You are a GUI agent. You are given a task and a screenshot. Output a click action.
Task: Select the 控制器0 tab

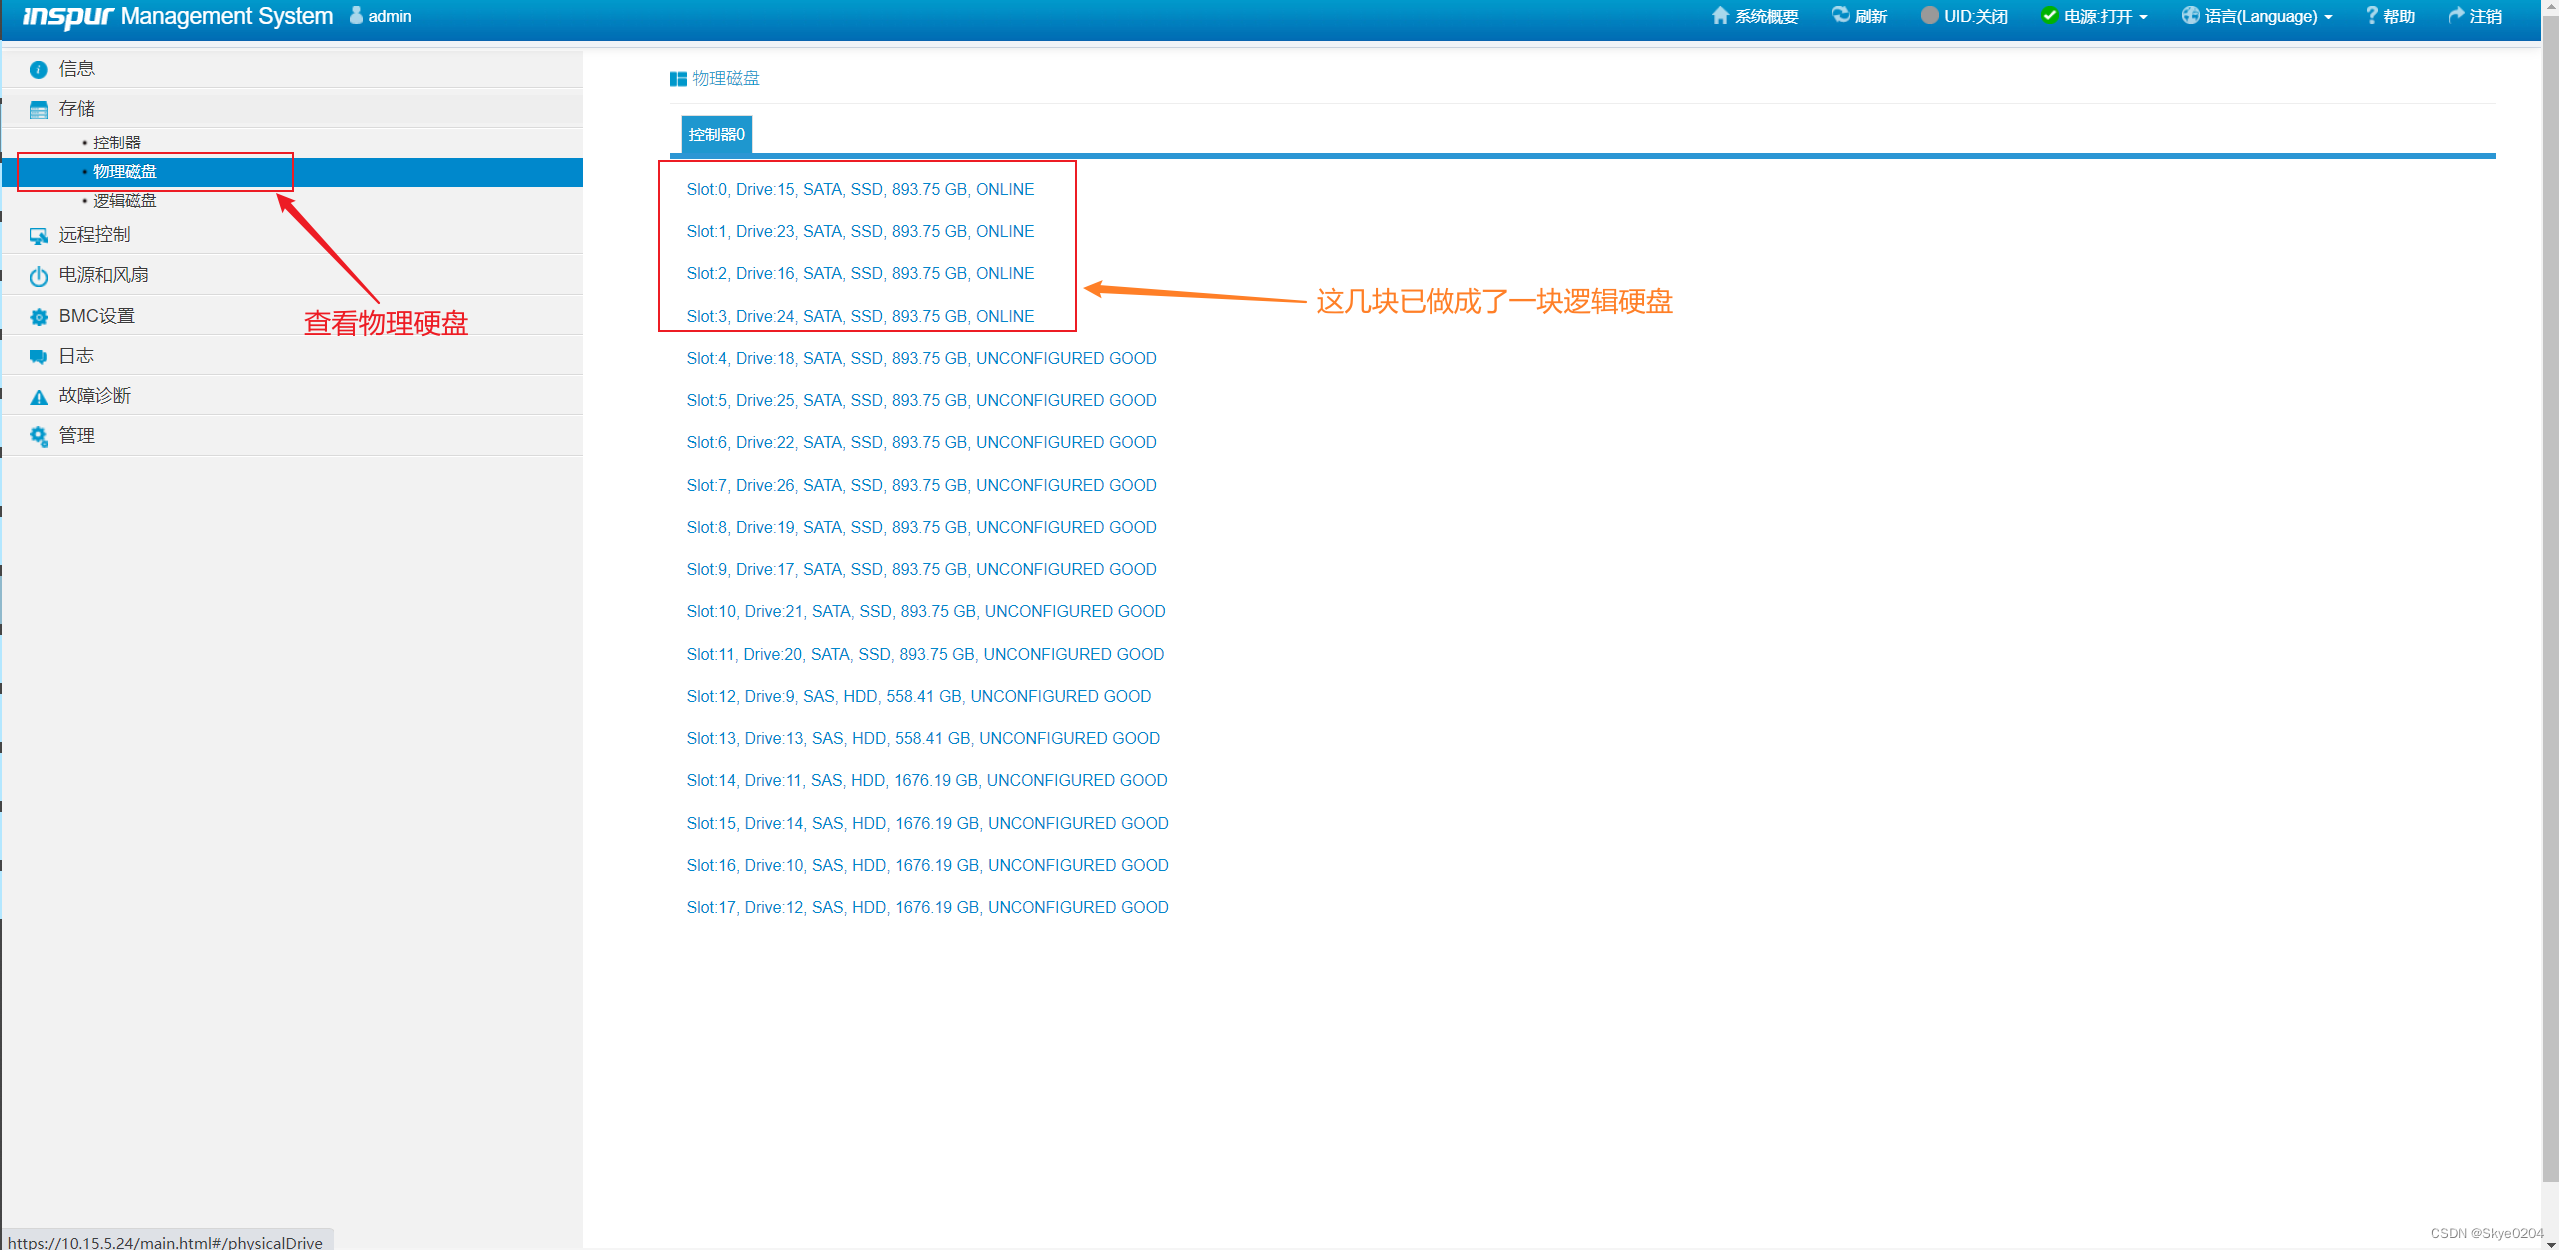coord(716,135)
